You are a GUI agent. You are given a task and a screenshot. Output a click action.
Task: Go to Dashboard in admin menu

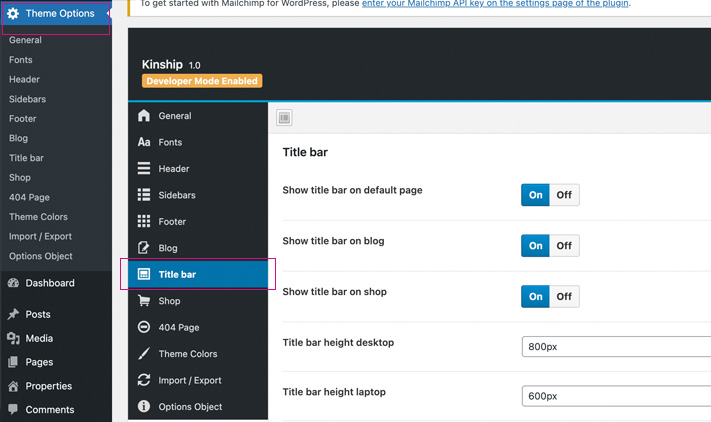[x=50, y=283]
